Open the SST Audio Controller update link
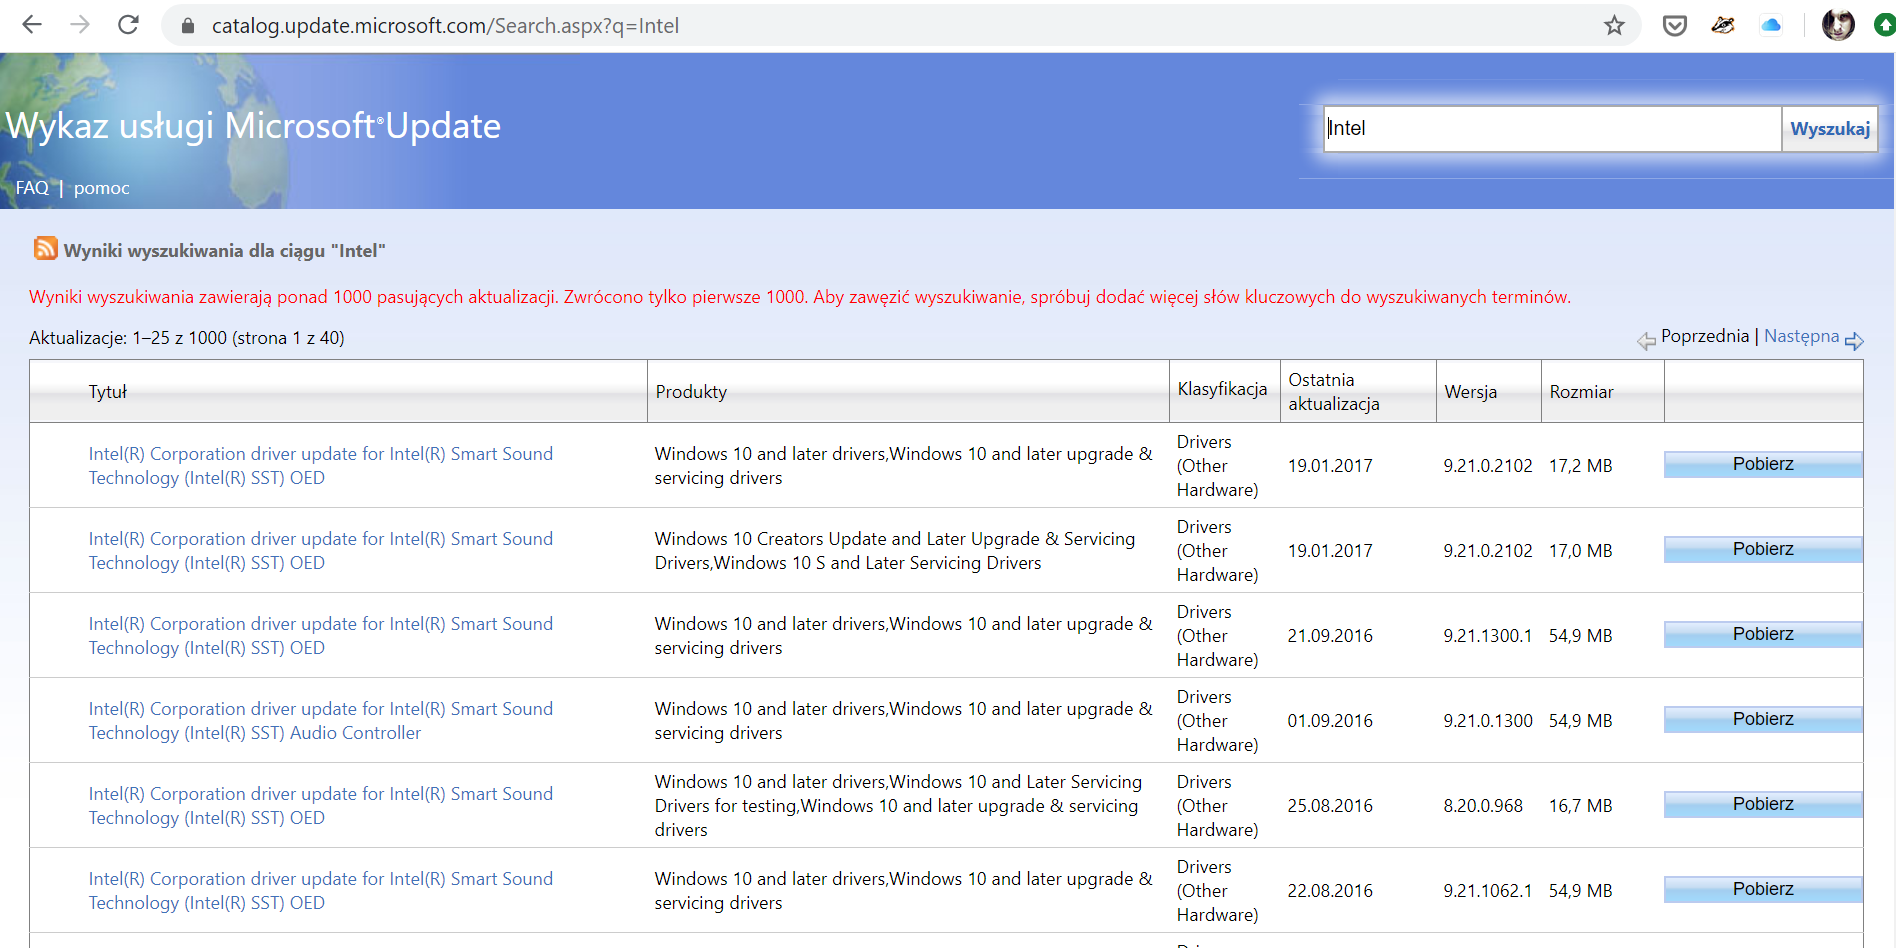The image size is (1896, 948). tap(320, 721)
